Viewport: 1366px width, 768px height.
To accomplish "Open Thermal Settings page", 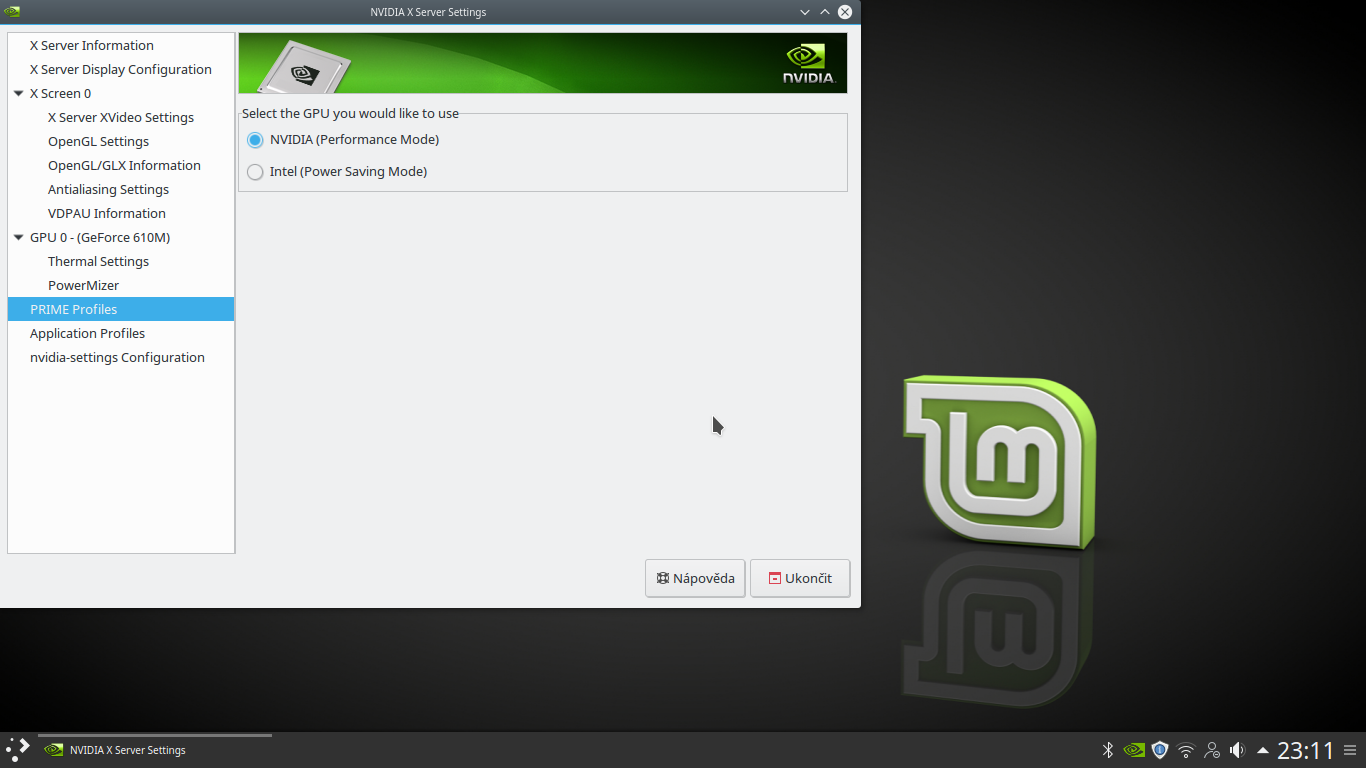I will pyautogui.click(x=98, y=261).
